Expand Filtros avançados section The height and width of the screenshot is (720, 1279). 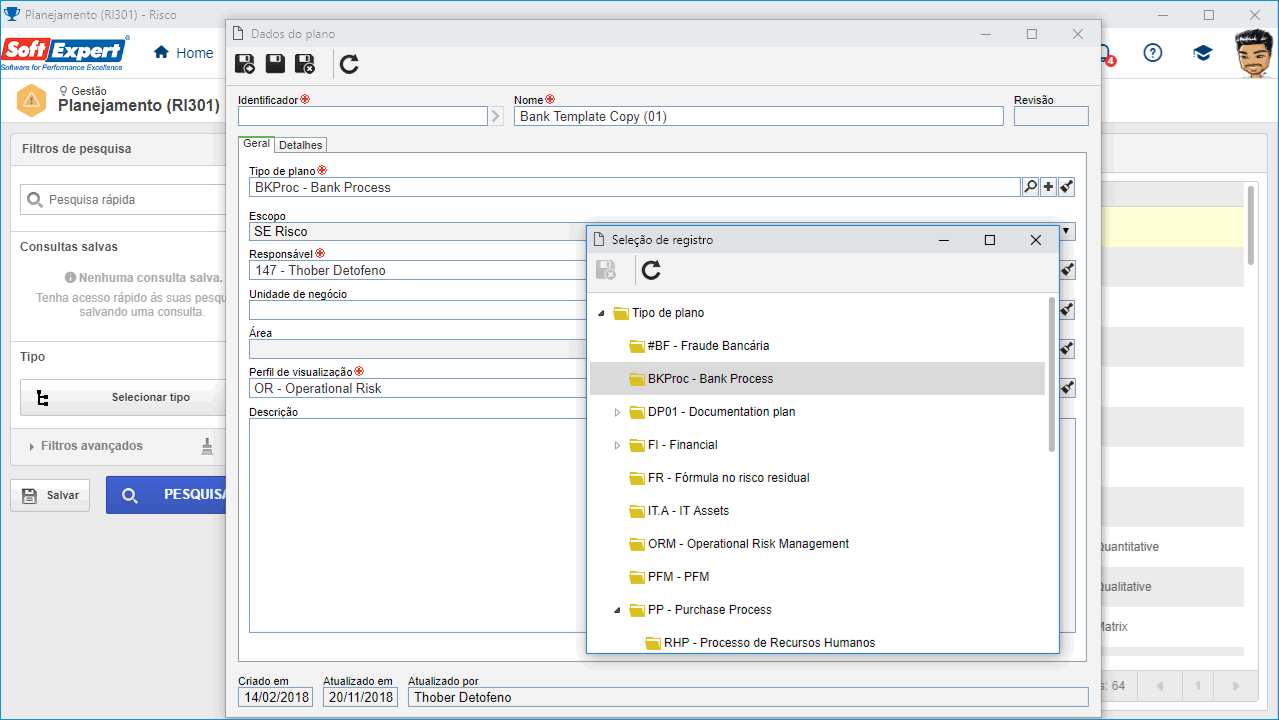click(x=92, y=446)
